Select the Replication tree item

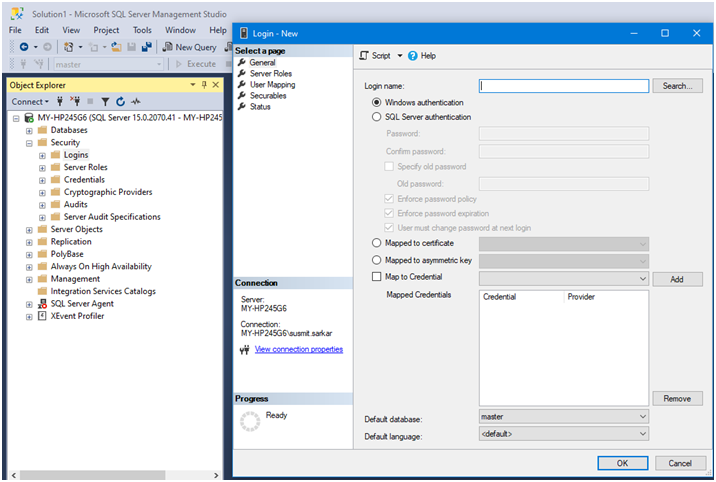71,241
